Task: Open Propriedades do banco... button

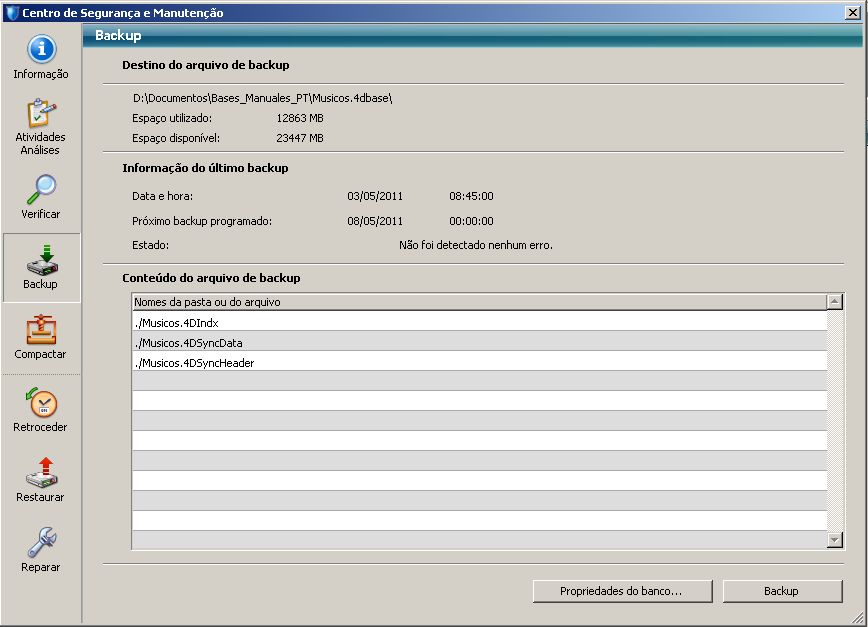Action: [x=622, y=591]
